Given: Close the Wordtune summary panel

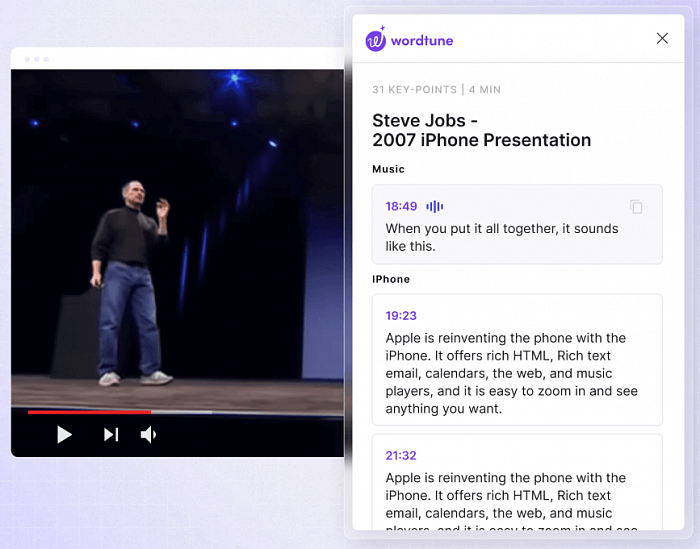Looking at the screenshot, I should (x=662, y=39).
